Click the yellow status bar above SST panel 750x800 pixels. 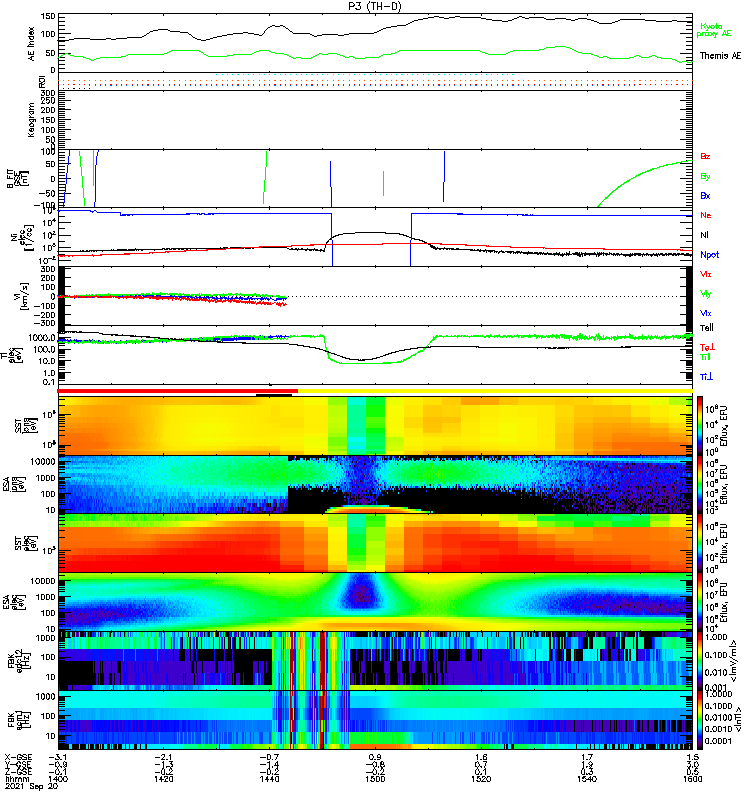495,391
